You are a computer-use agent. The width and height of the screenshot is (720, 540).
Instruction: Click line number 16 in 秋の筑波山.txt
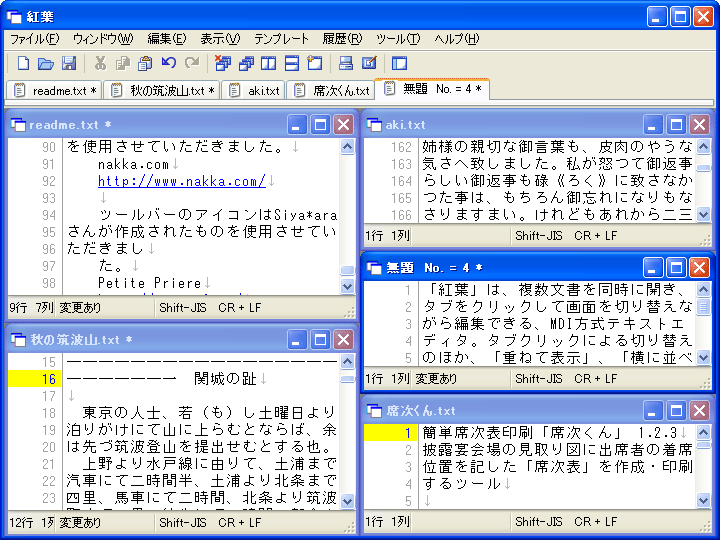pyautogui.click(x=49, y=379)
